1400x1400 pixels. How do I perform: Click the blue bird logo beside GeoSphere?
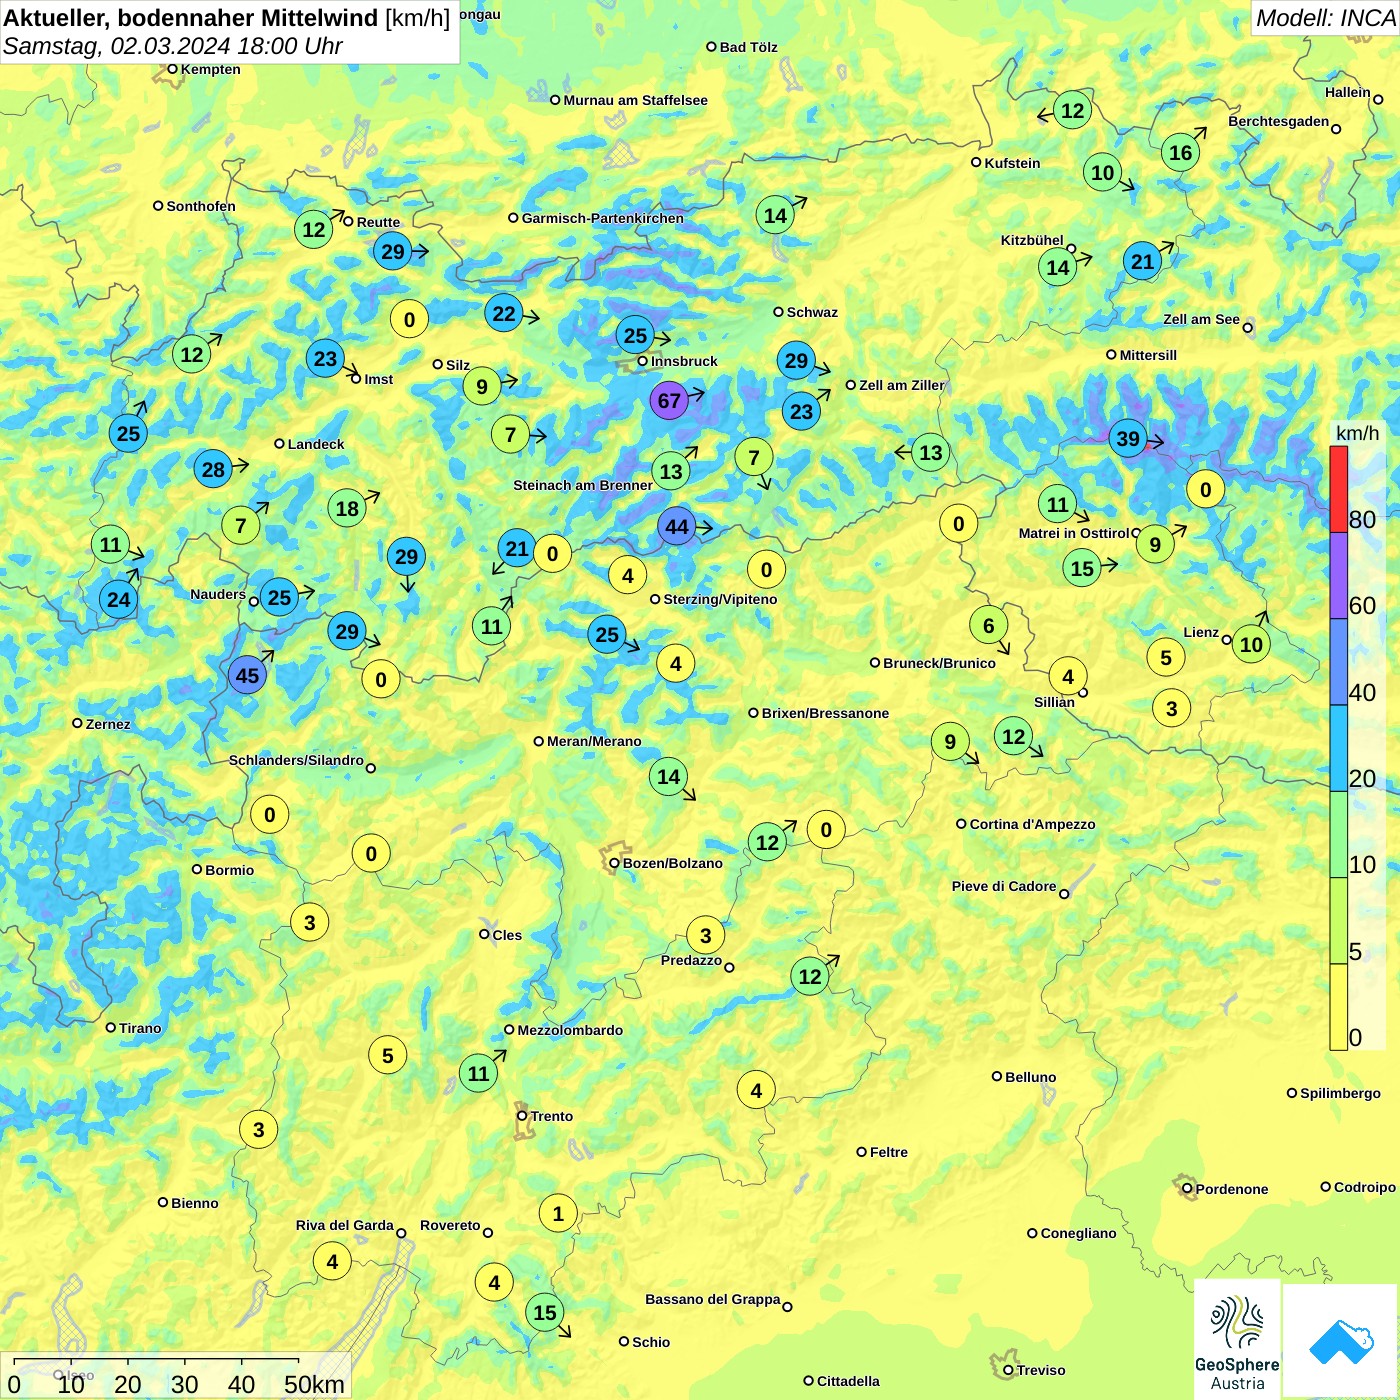click(1340, 1341)
